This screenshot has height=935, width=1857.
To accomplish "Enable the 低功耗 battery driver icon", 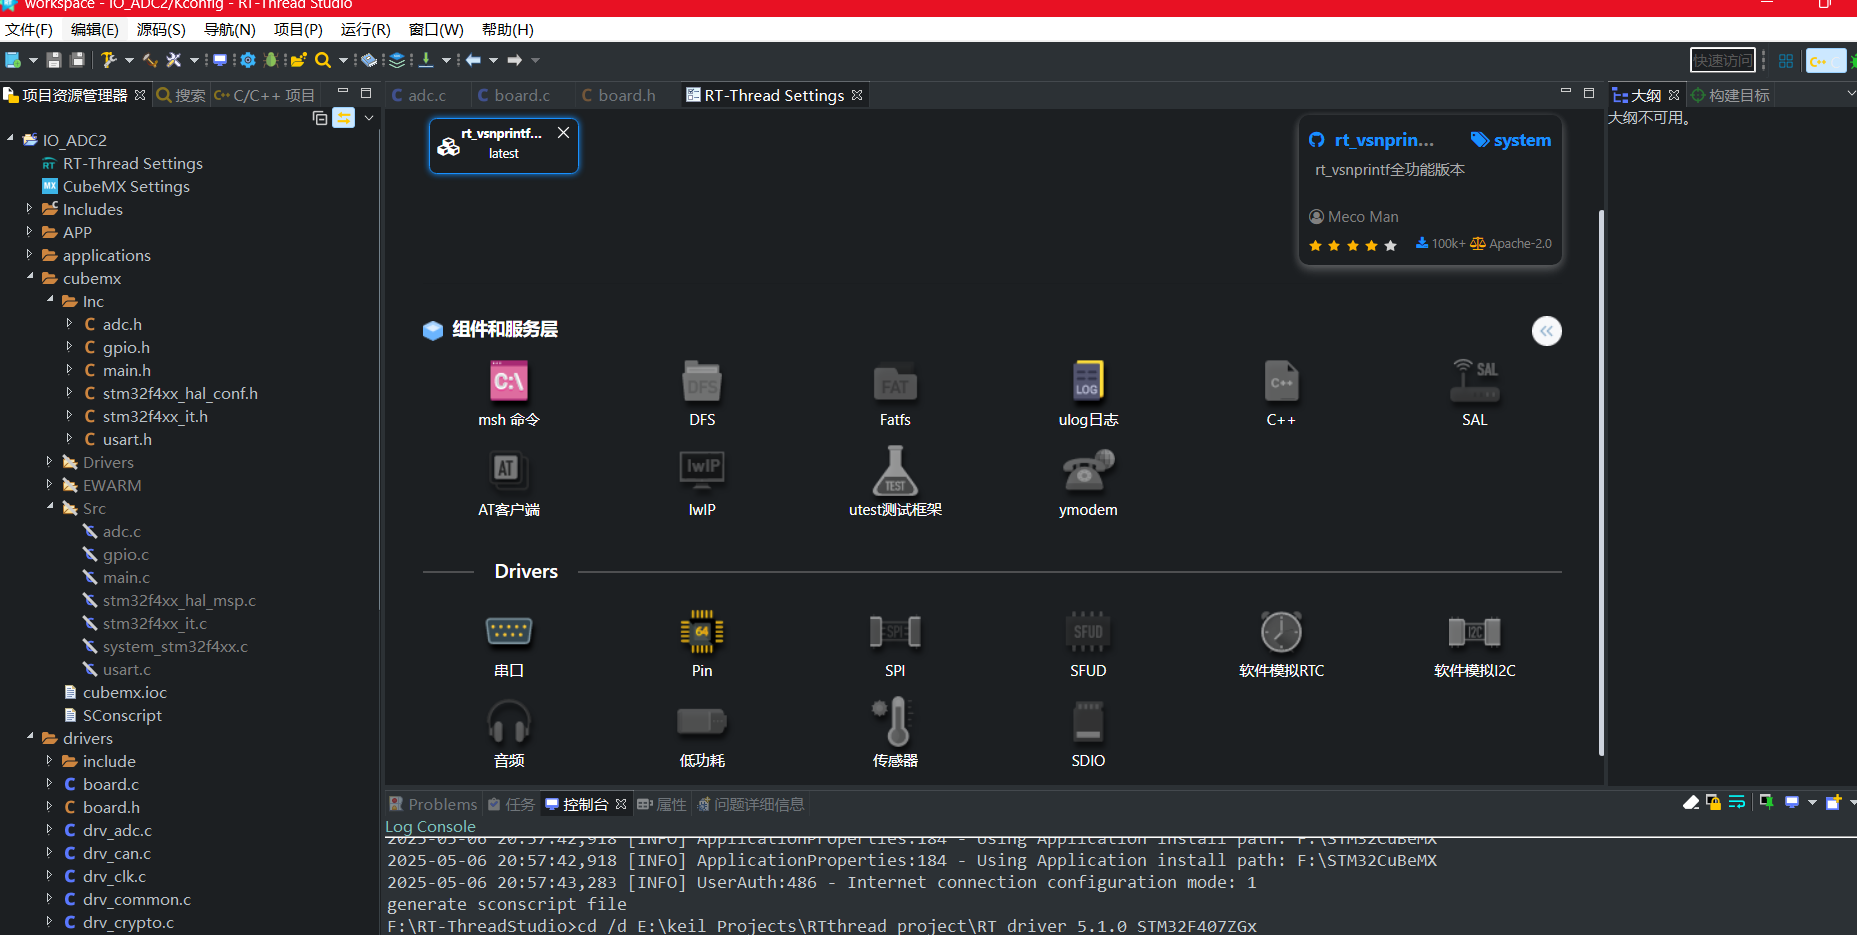I will (x=702, y=722).
